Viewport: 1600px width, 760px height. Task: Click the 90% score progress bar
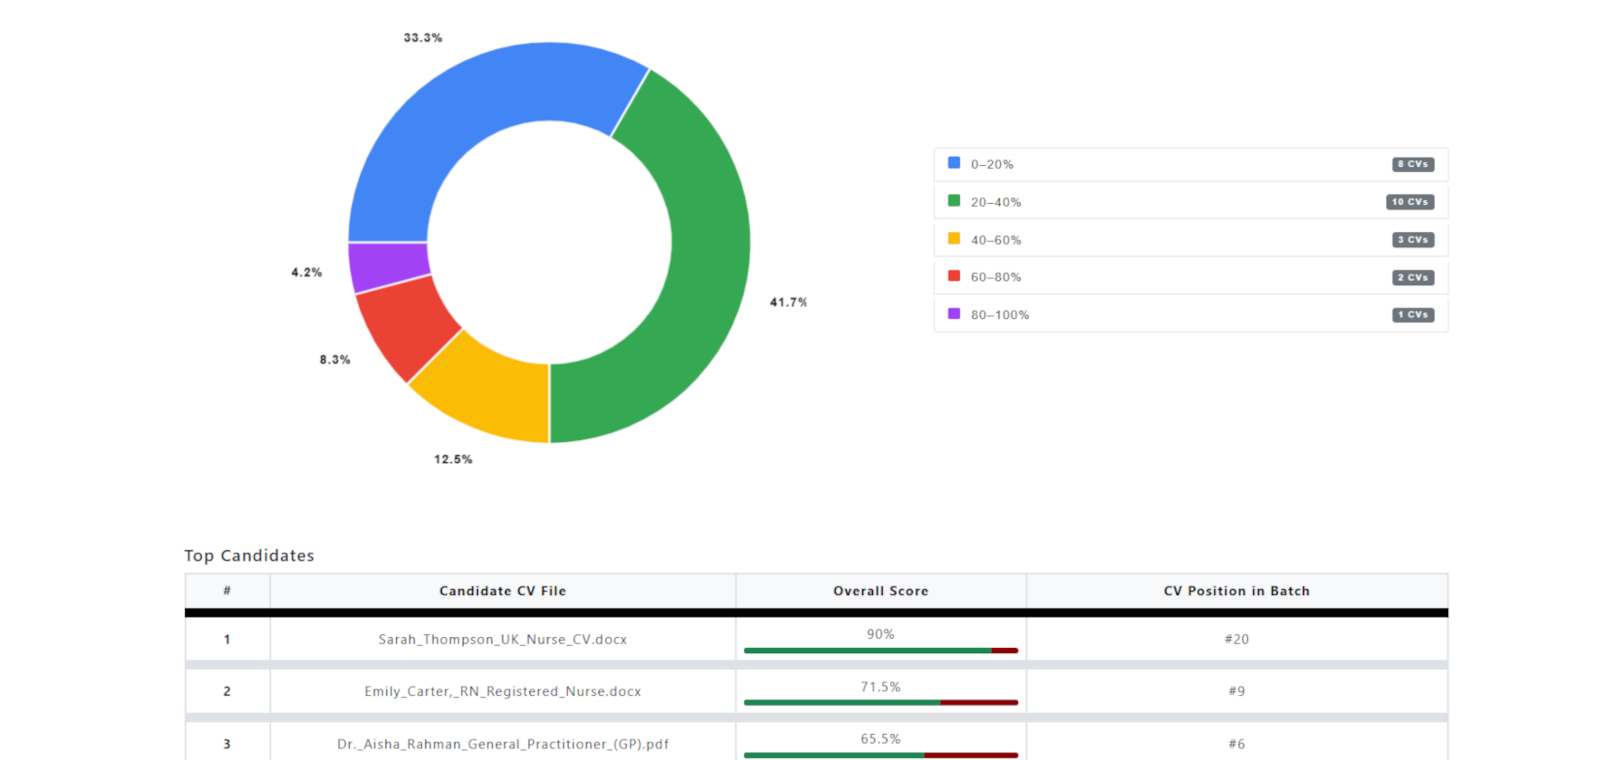[880, 650]
